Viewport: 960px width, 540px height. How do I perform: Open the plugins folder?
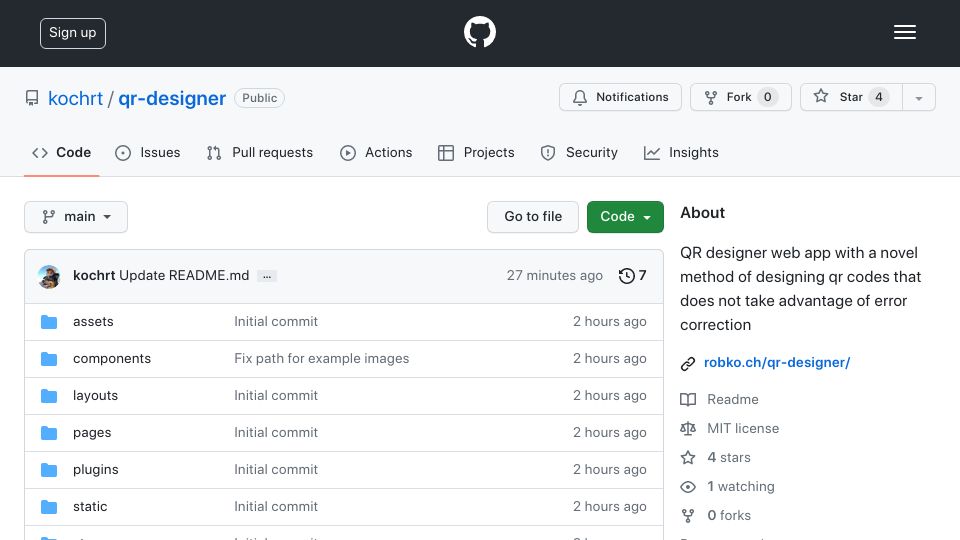coord(96,470)
